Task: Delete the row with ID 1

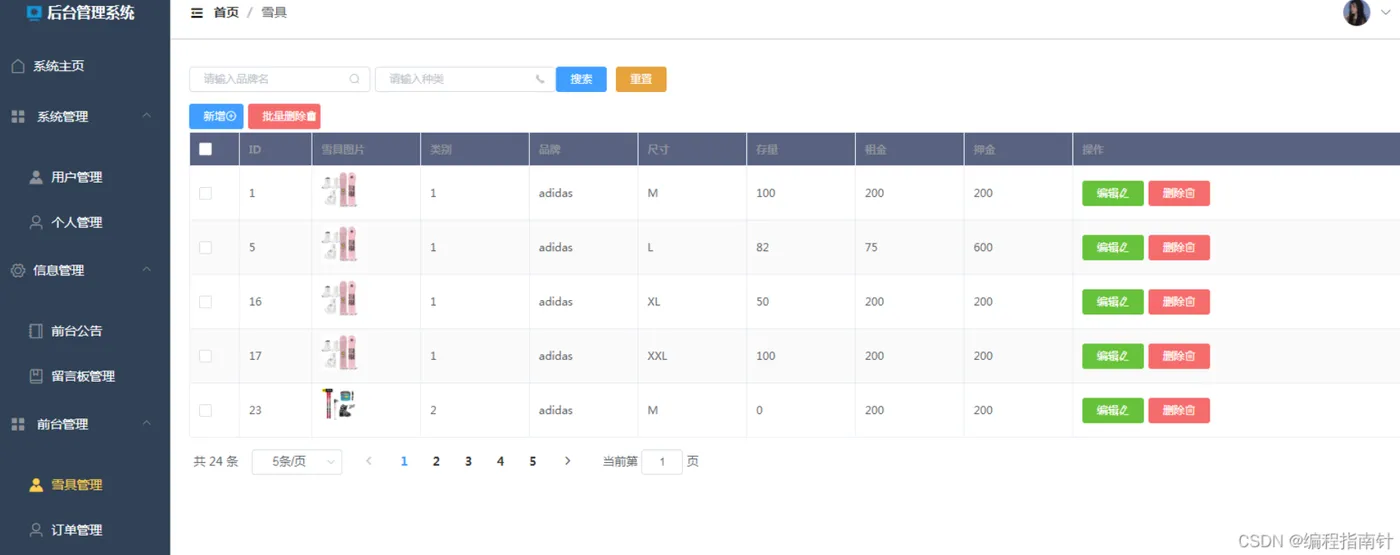Action: coord(1179,193)
